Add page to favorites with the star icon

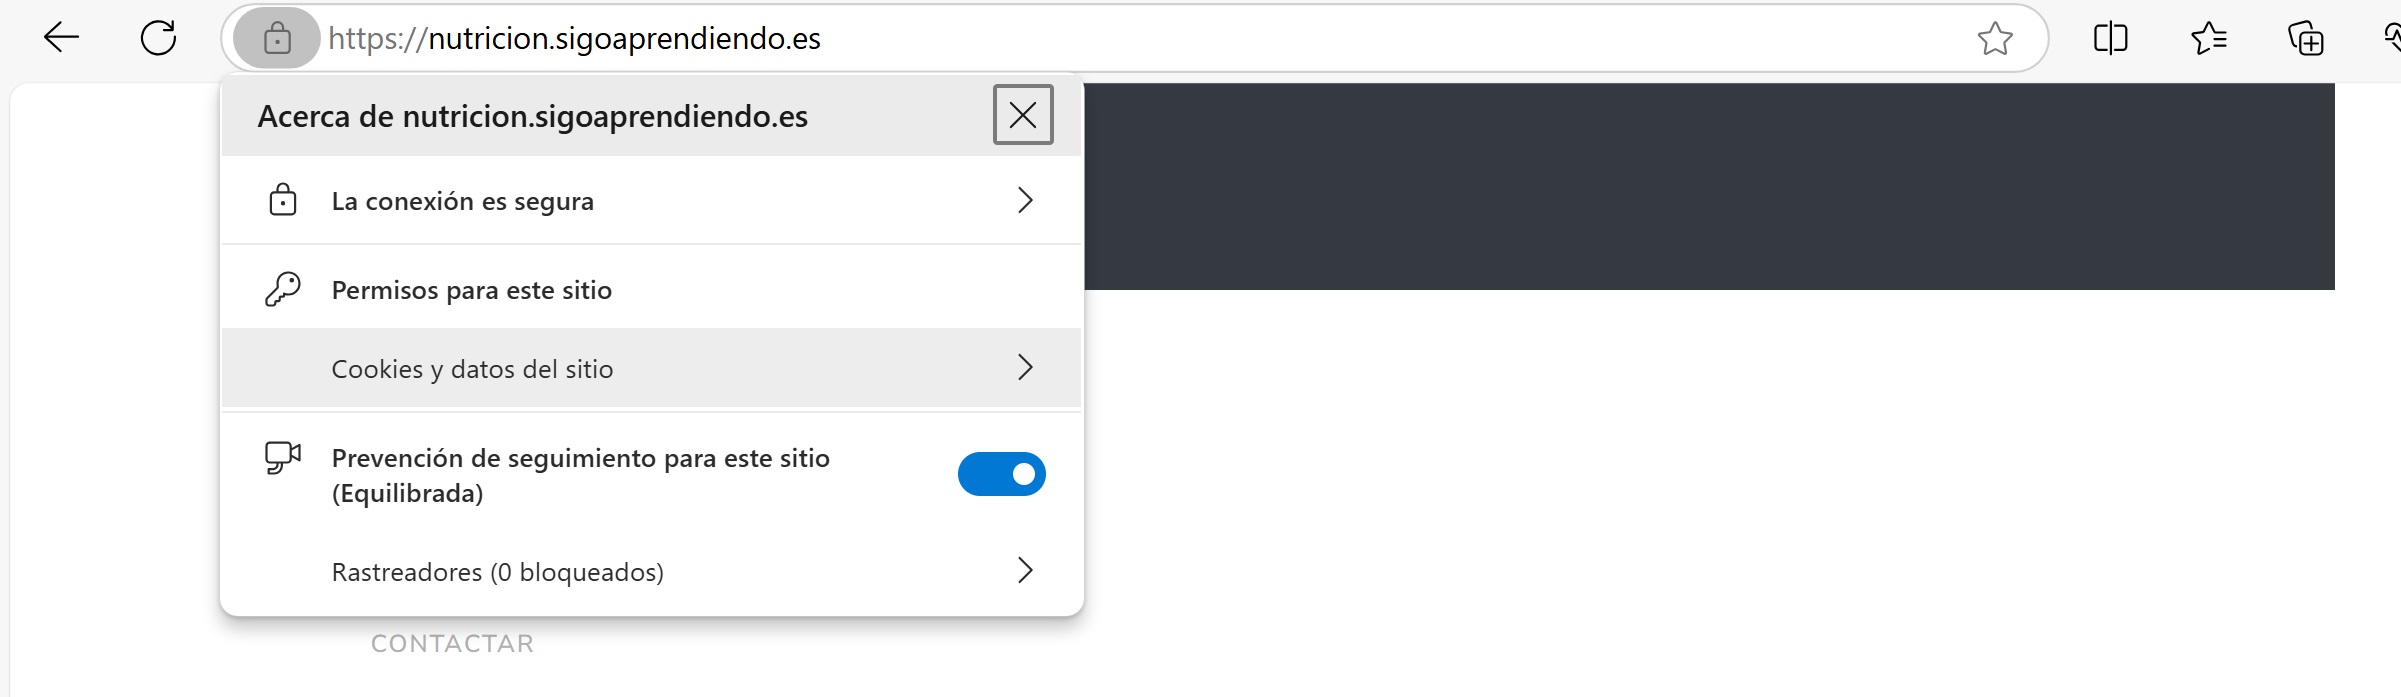click(1994, 38)
